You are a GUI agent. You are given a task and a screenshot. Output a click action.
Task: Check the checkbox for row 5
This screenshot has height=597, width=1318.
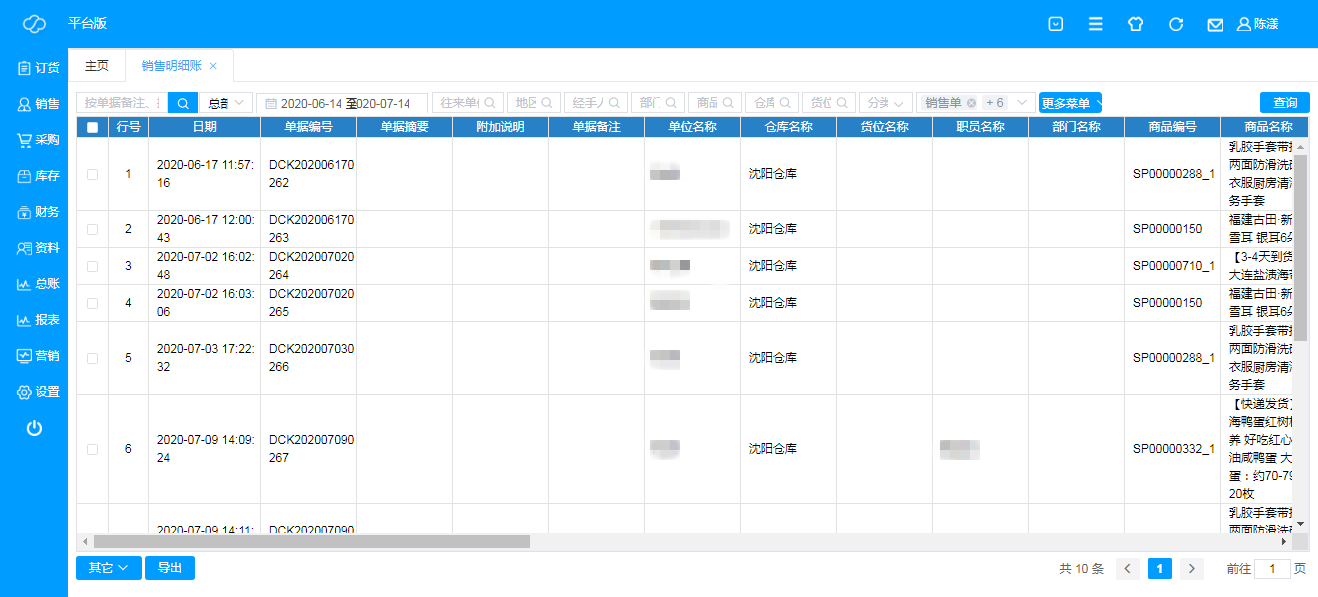[x=93, y=358]
